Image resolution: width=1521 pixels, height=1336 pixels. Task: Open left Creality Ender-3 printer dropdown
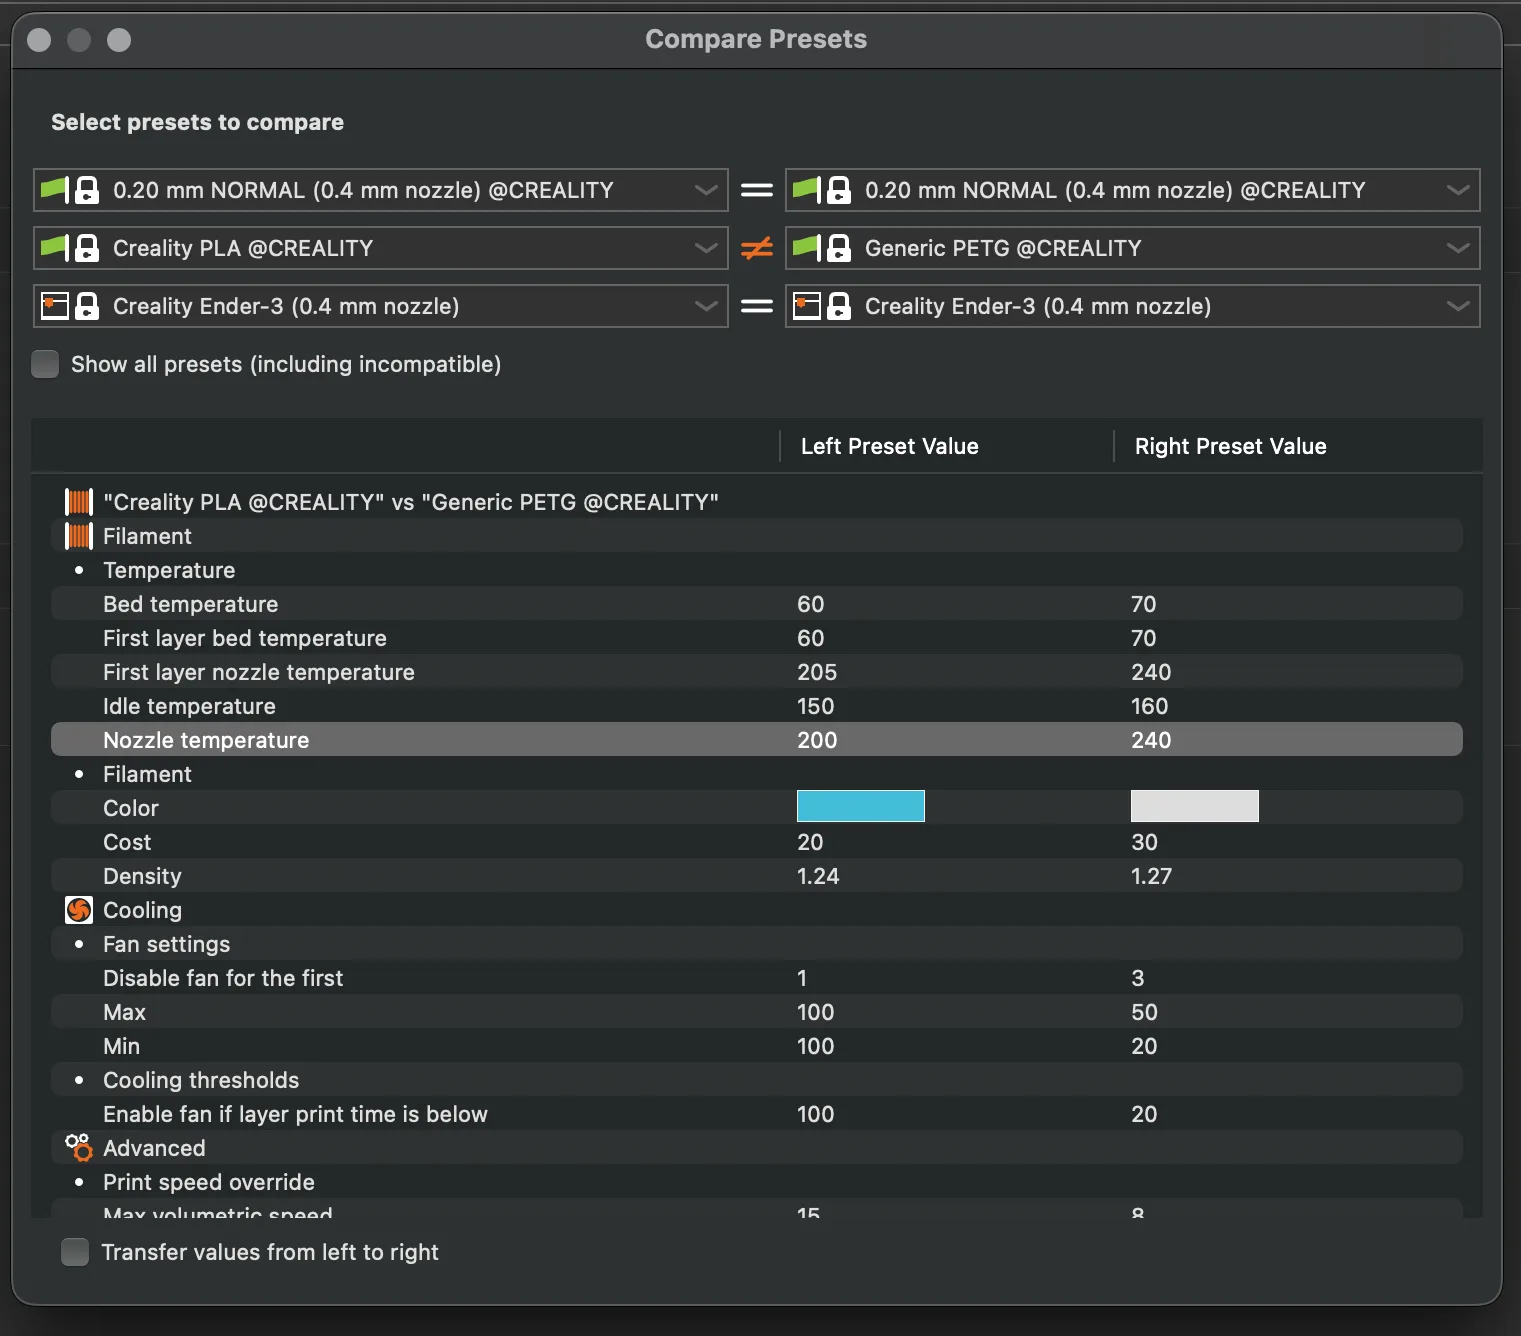coord(381,306)
